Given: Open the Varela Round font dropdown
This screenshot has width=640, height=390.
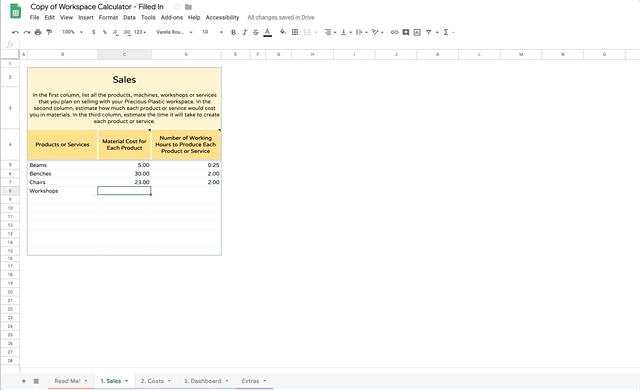Looking at the screenshot, I should (174, 32).
